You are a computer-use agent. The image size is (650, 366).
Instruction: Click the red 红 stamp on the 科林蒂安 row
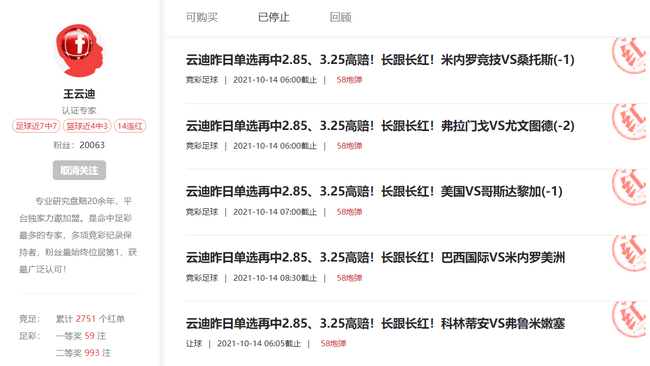pos(629,320)
